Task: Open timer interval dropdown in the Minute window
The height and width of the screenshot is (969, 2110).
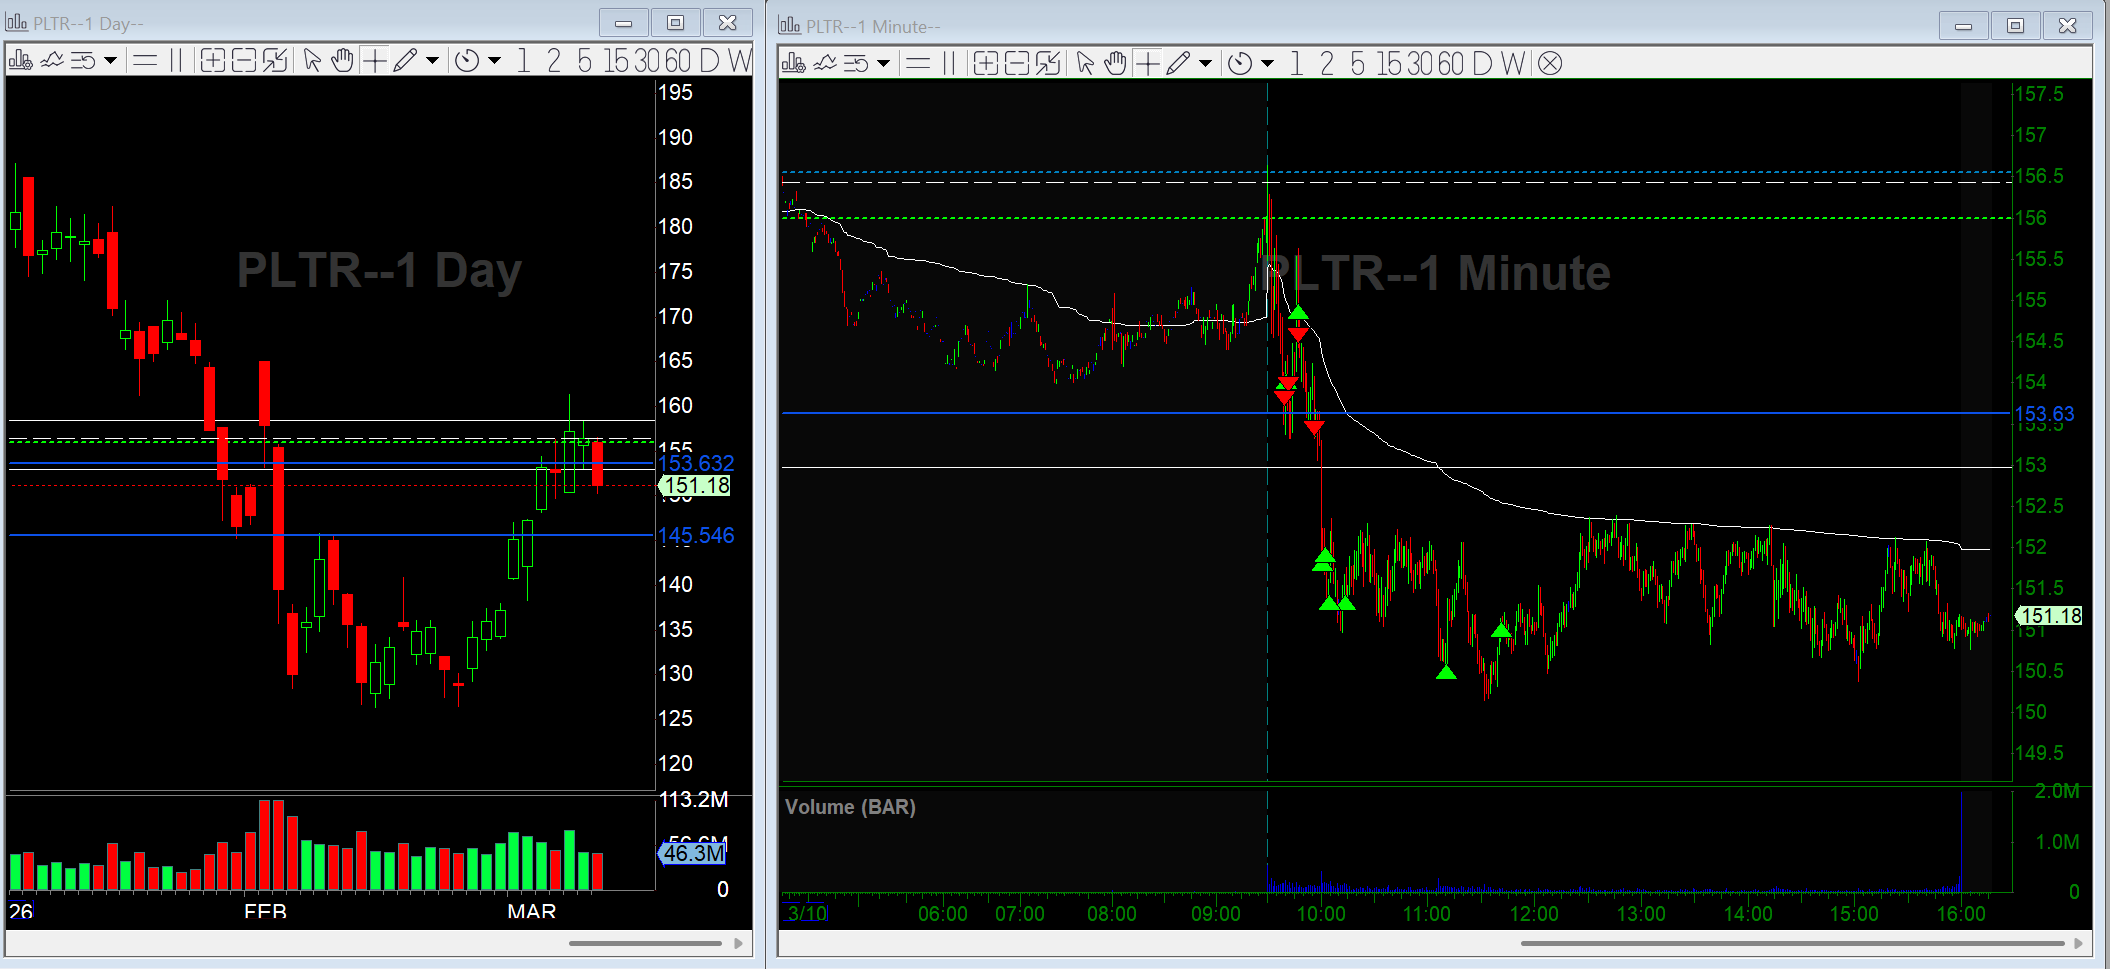Action: click(x=1267, y=64)
